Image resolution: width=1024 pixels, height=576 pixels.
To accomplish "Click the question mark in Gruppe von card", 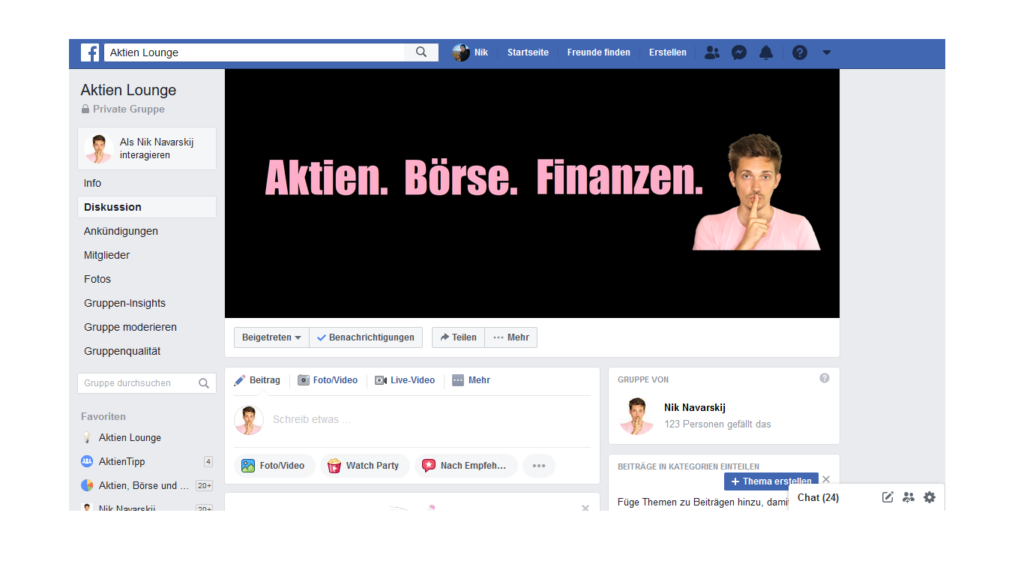I will [x=825, y=378].
